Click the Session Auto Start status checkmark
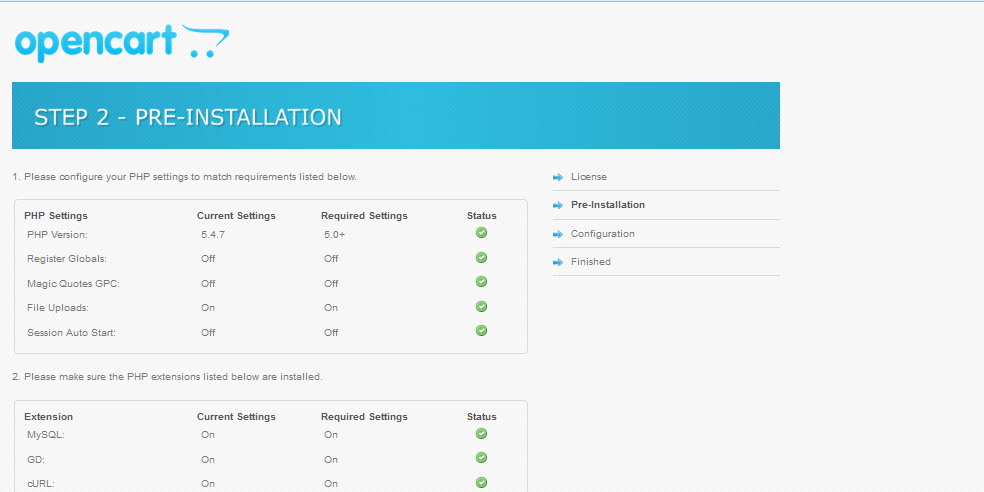The height and width of the screenshot is (492, 984). 481,330
